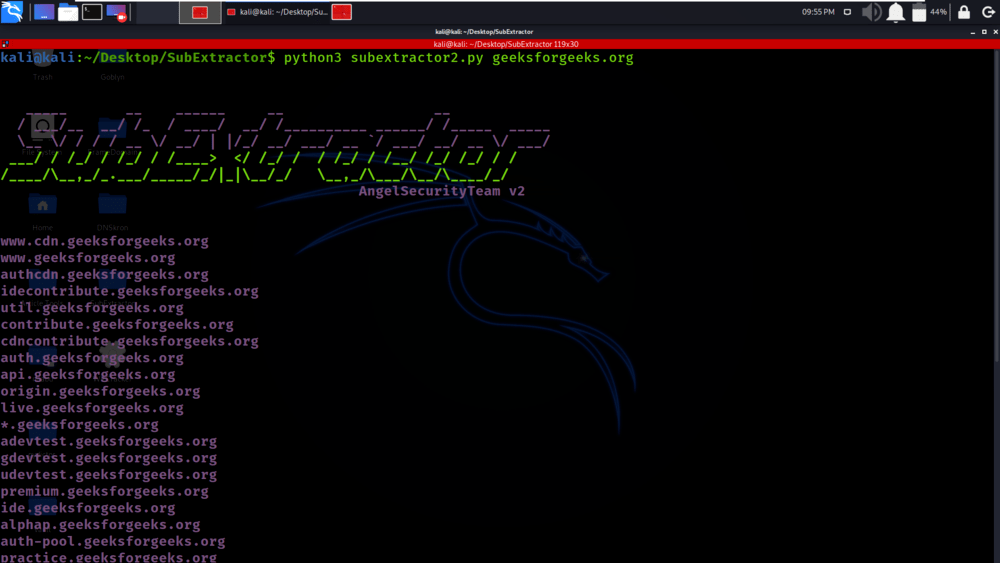
Task: Open the Kali applications menu dragon icon
Action: point(12,11)
